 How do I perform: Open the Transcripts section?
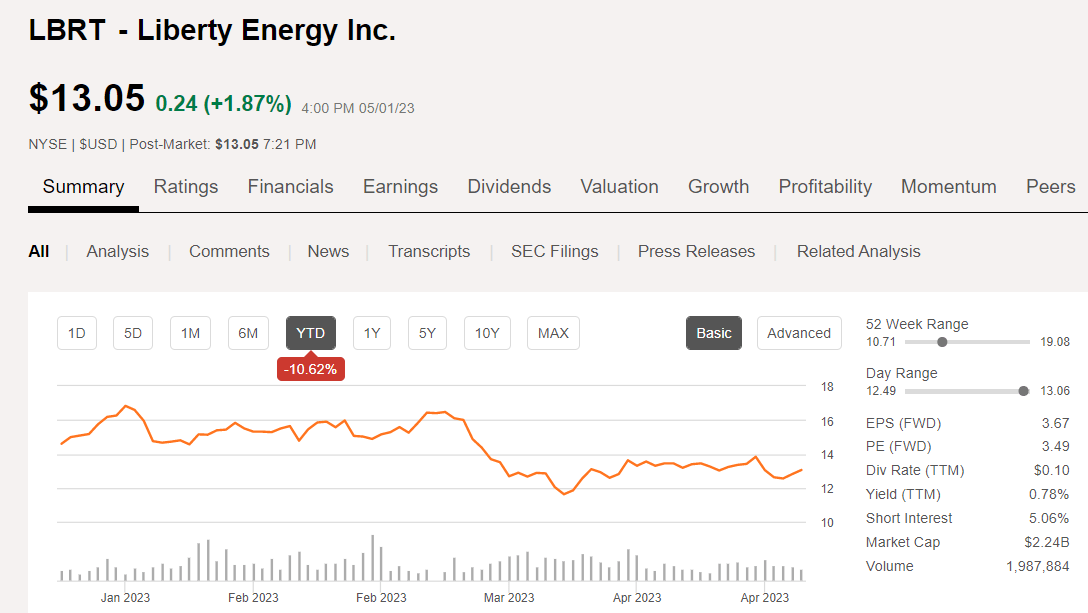[x=429, y=251]
